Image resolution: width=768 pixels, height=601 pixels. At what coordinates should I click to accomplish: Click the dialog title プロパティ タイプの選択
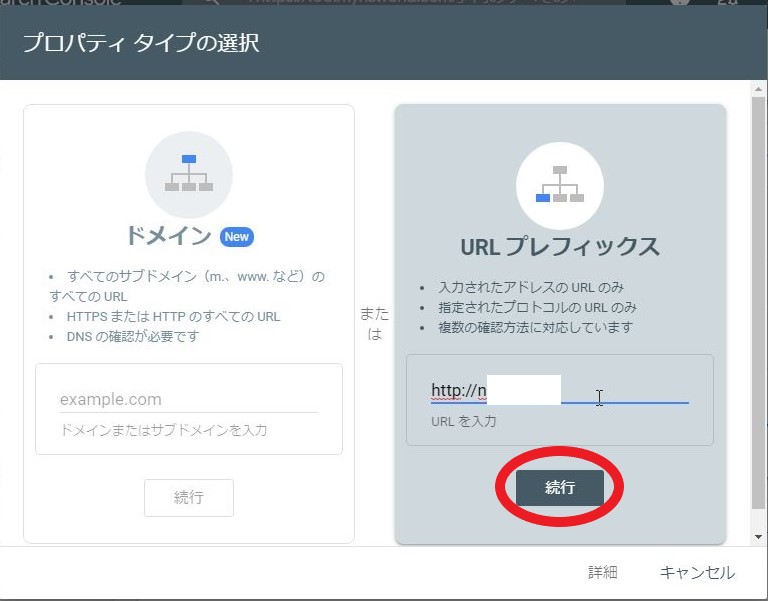tap(141, 43)
